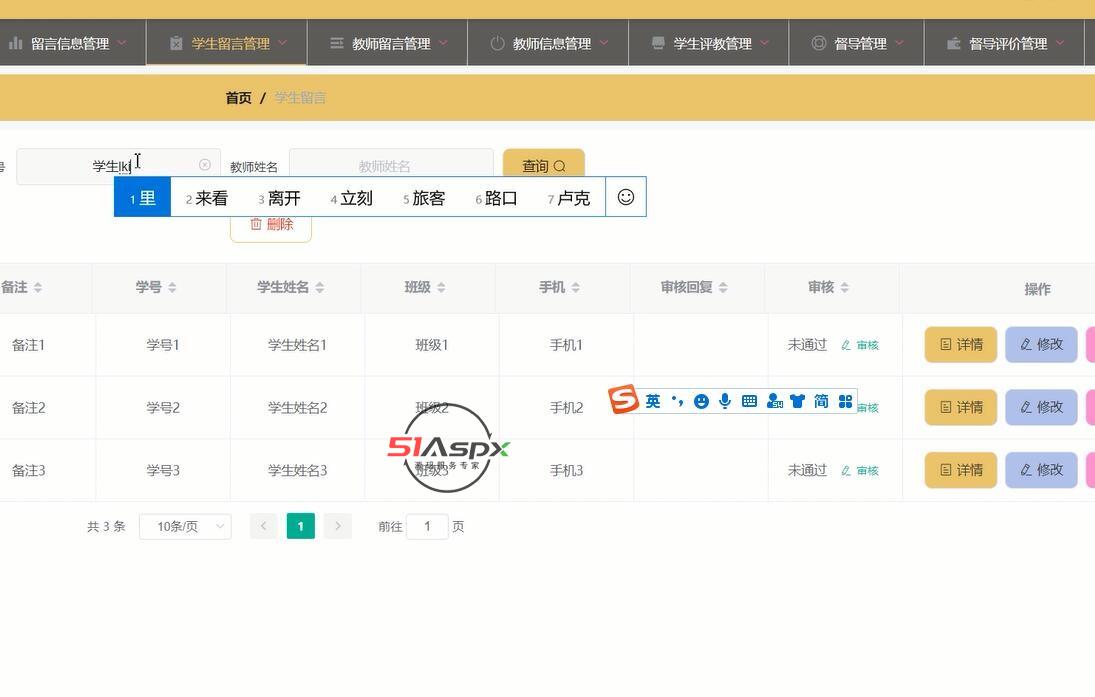Viewport: 1095px width, 697px height.
Task: Click camera icon of 督导评价管理
Action: pyautogui.click(x=954, y=43)
